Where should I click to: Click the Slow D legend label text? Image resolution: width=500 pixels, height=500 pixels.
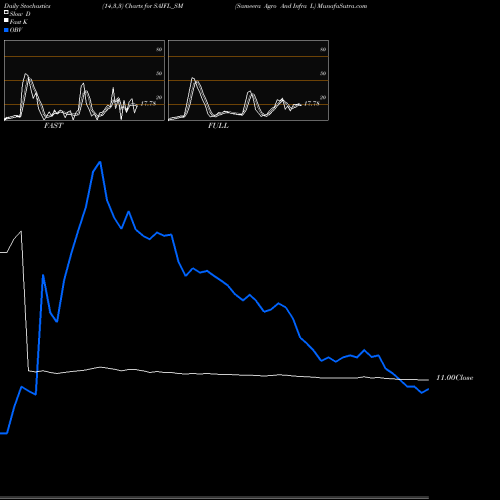[x=20, y=14]
